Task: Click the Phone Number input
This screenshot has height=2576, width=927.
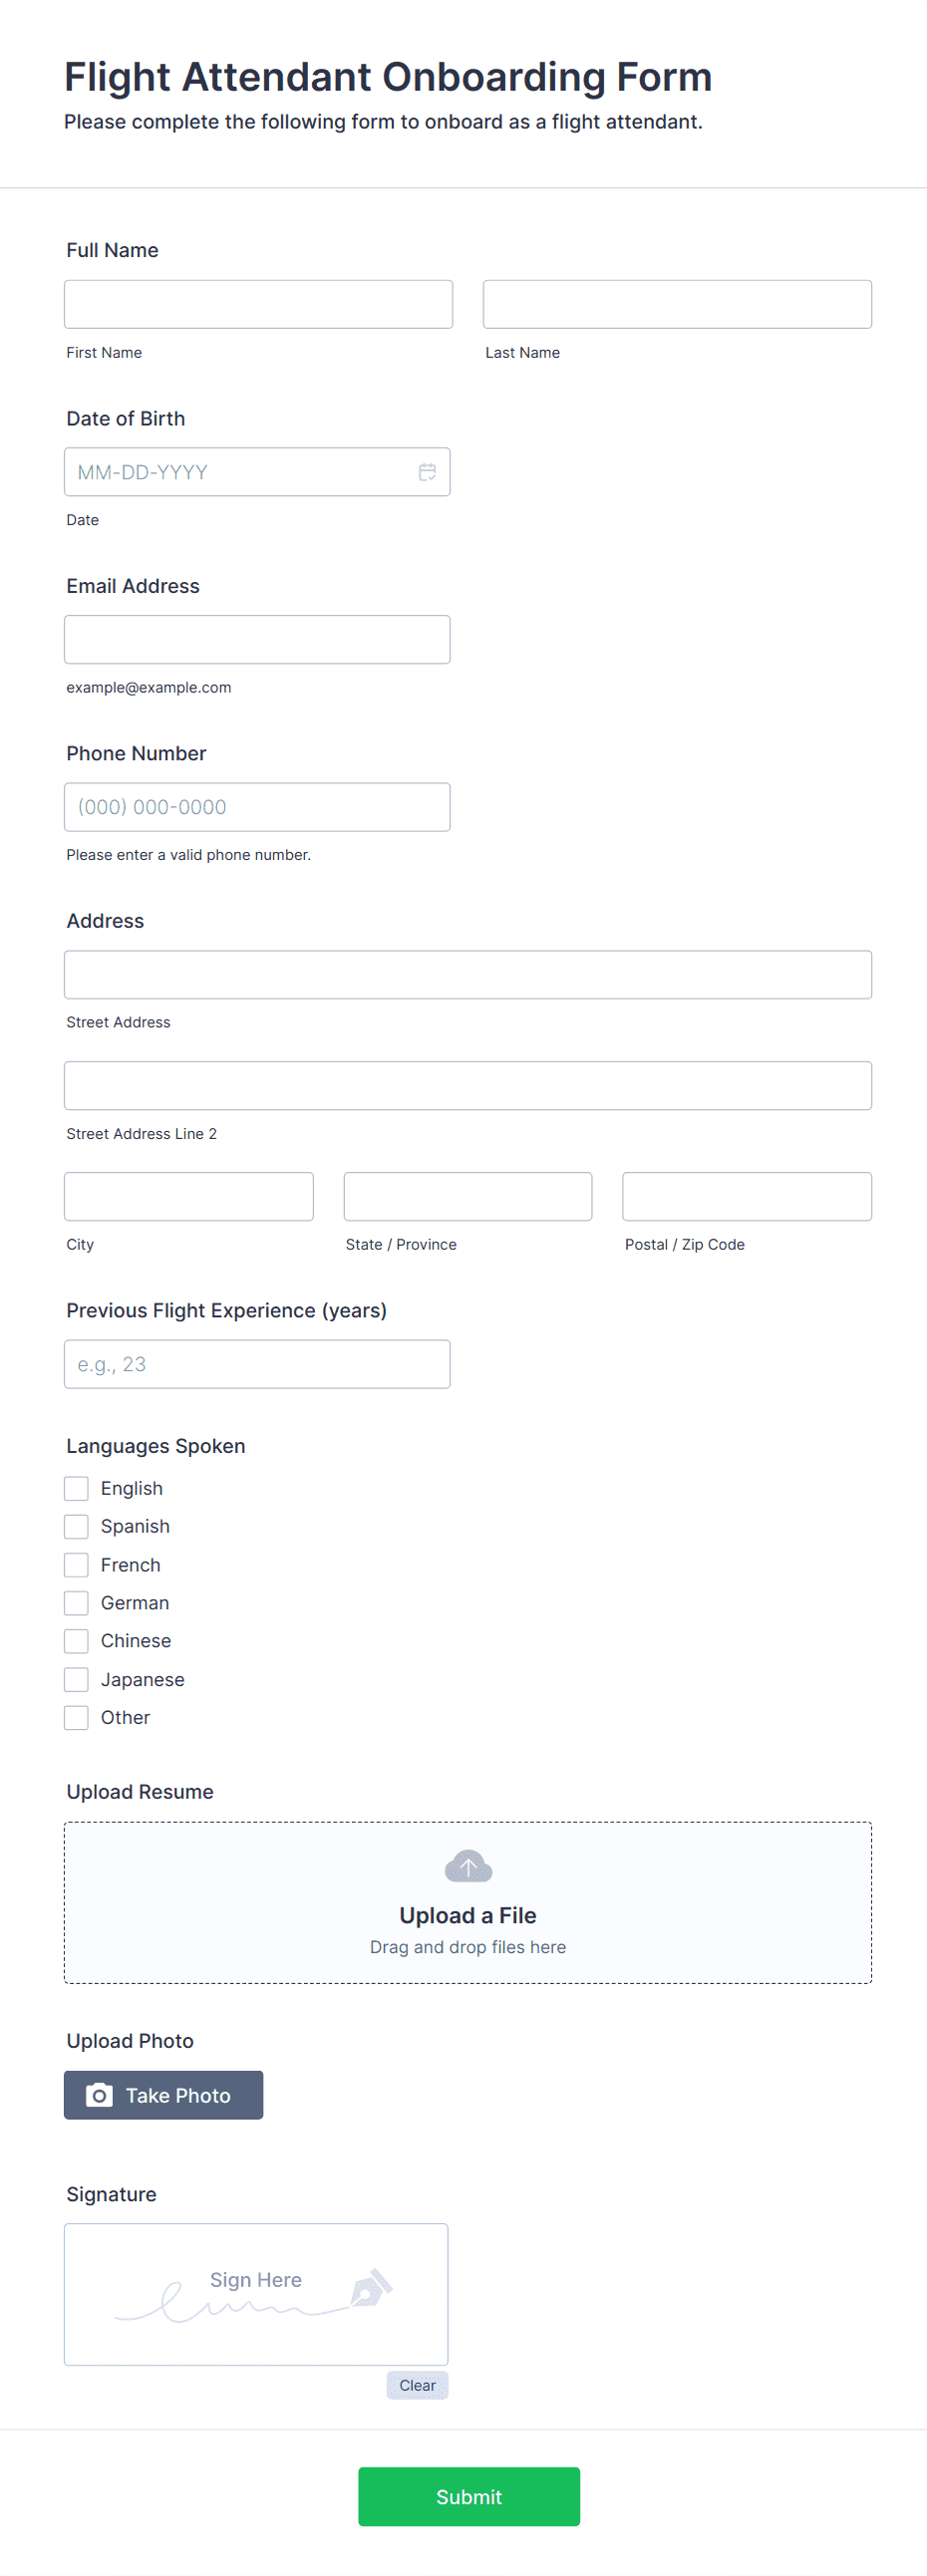Action: 257,807
